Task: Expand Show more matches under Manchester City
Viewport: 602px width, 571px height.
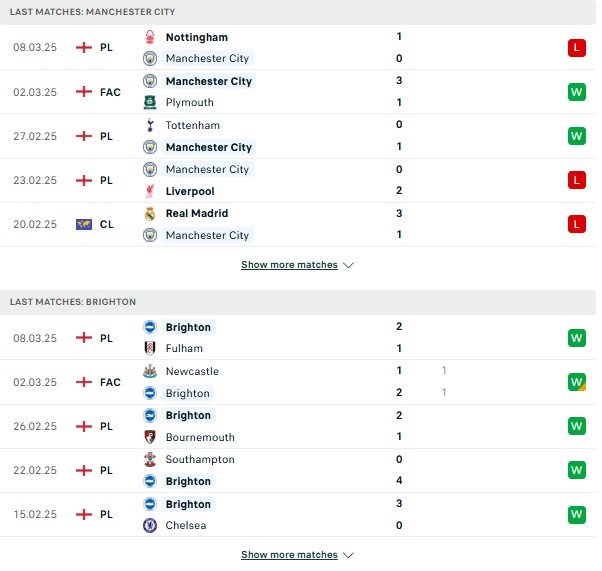Action: [289, 265]
